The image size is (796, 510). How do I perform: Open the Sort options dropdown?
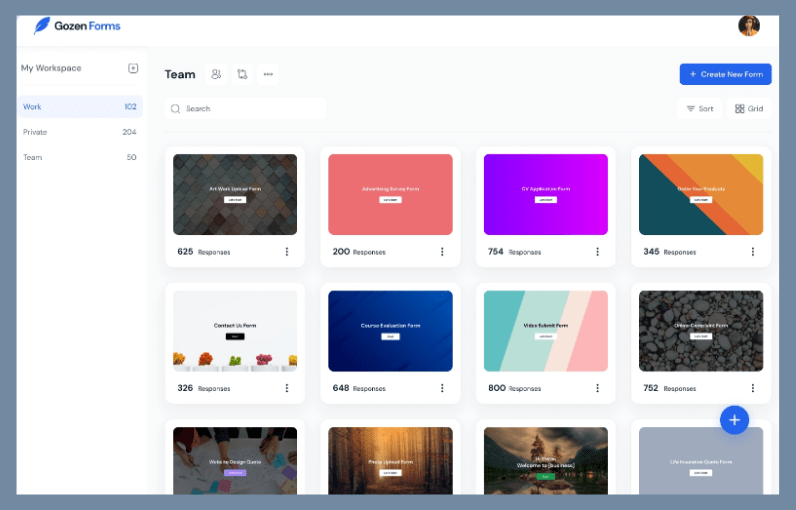(x=699, y=108)
